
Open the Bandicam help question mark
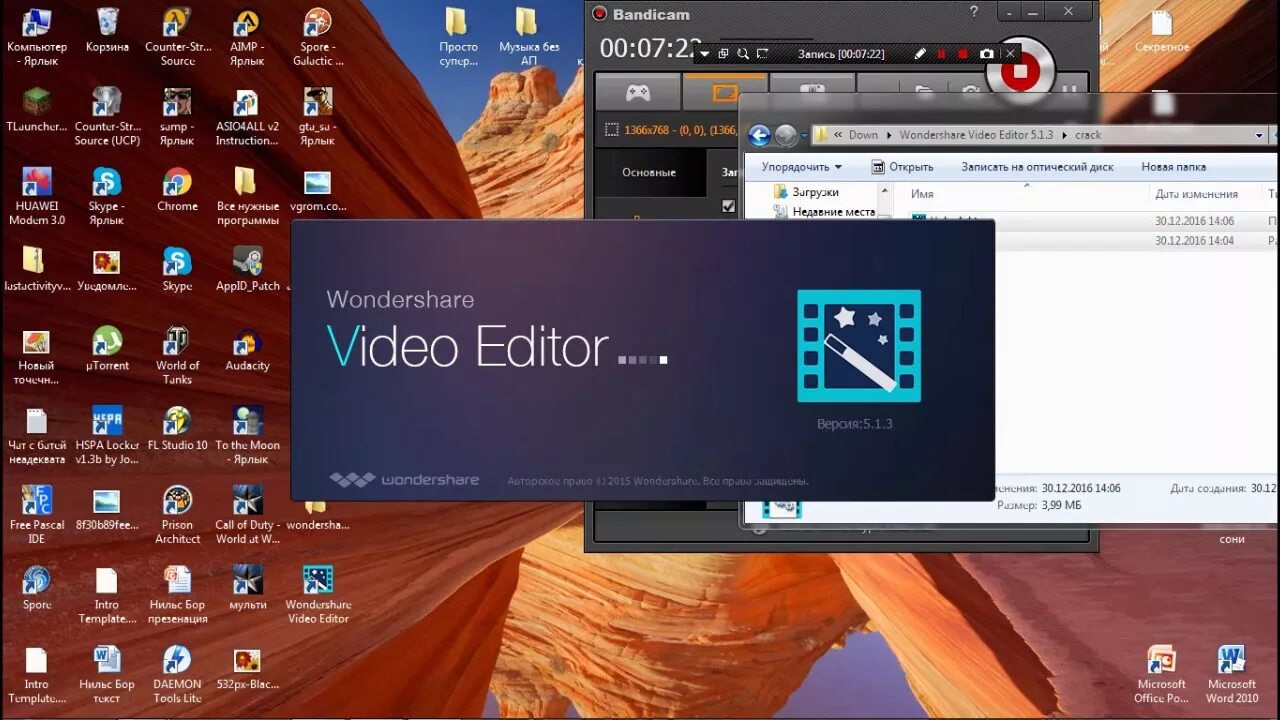(x=975, y=12)
